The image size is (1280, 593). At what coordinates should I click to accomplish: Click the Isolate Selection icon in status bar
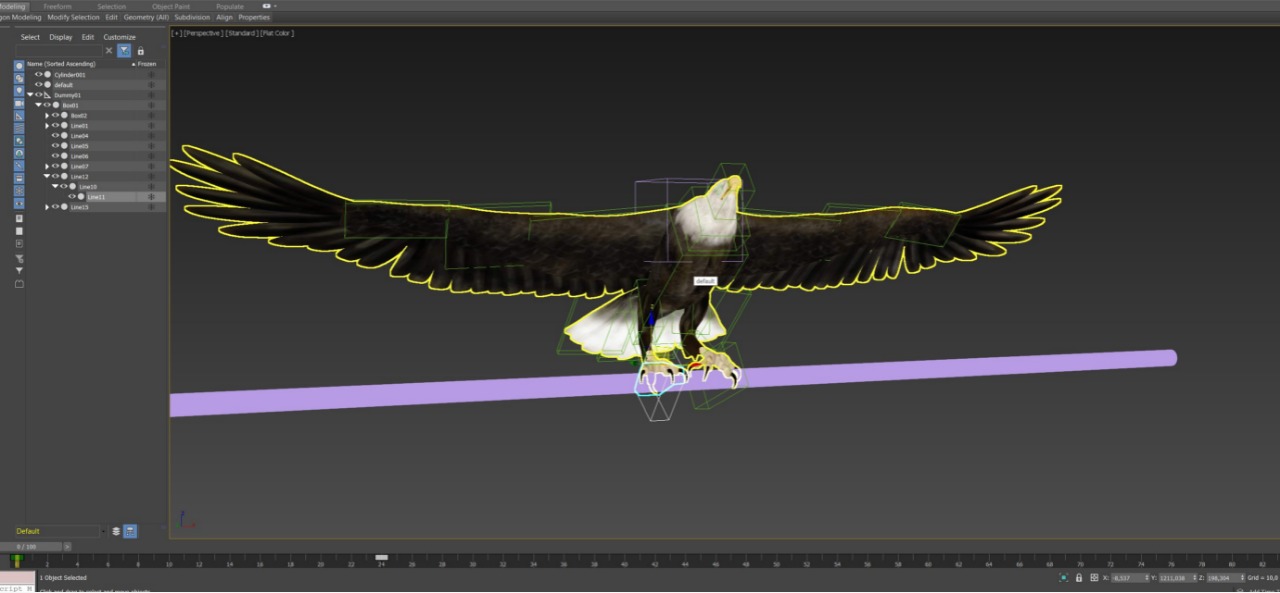click(1063, 578)
